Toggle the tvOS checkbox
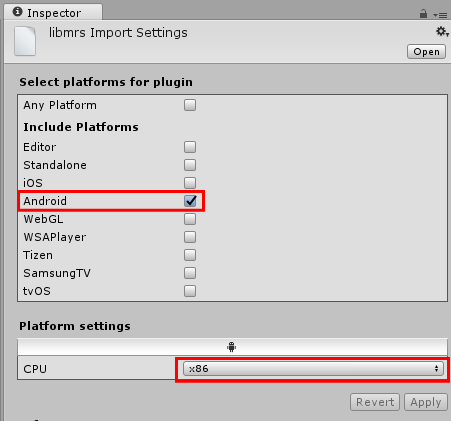 tap(190, 291)
